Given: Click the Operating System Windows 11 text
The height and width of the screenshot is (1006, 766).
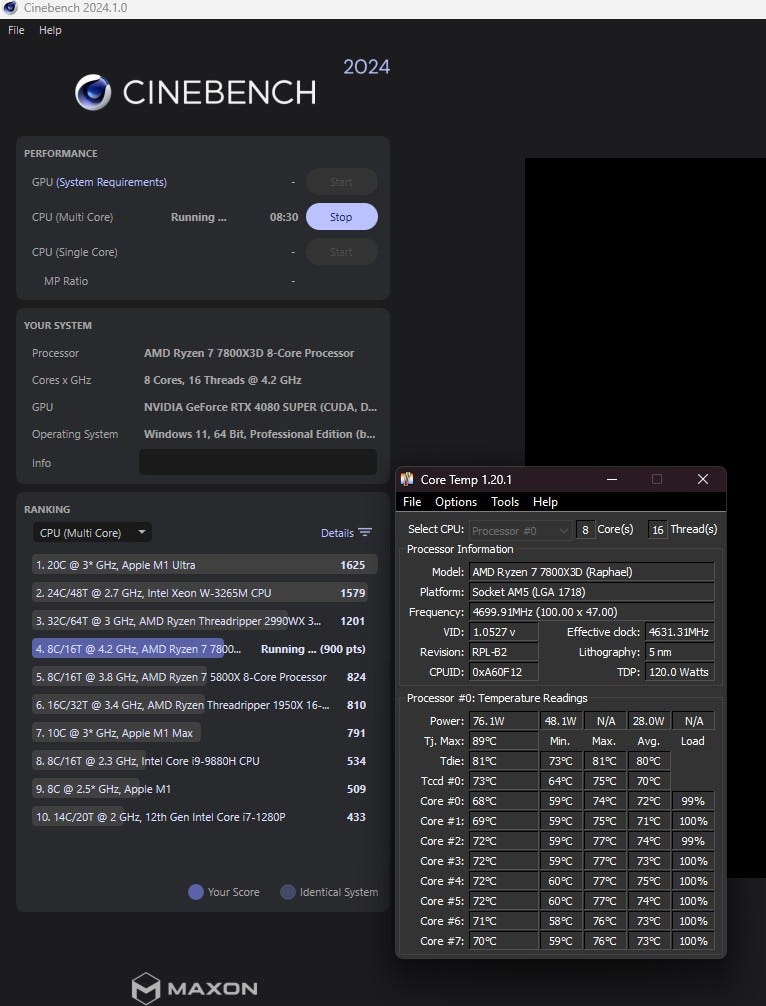Looking at the screenshot, I should pyautogui.click(x=260, y=434).
